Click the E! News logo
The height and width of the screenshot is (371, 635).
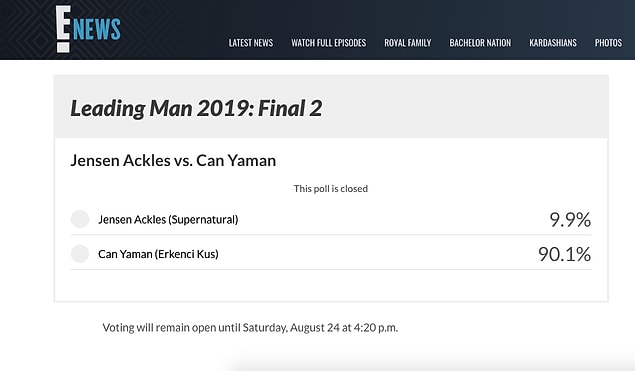point(88,29)
